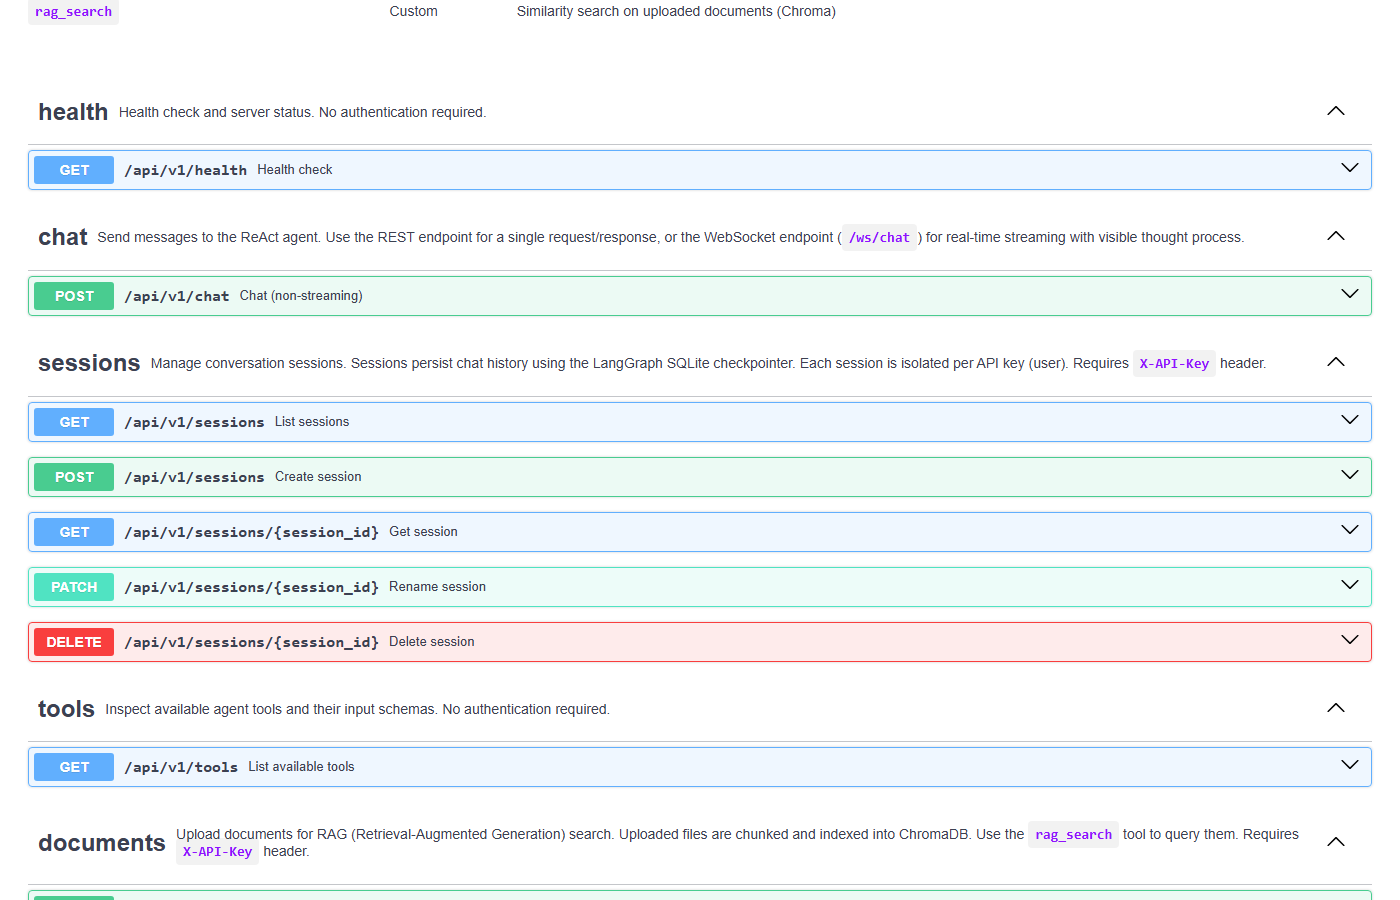Open the sessions tag heading
This screenshot has width=1400, height=900.
89,363
